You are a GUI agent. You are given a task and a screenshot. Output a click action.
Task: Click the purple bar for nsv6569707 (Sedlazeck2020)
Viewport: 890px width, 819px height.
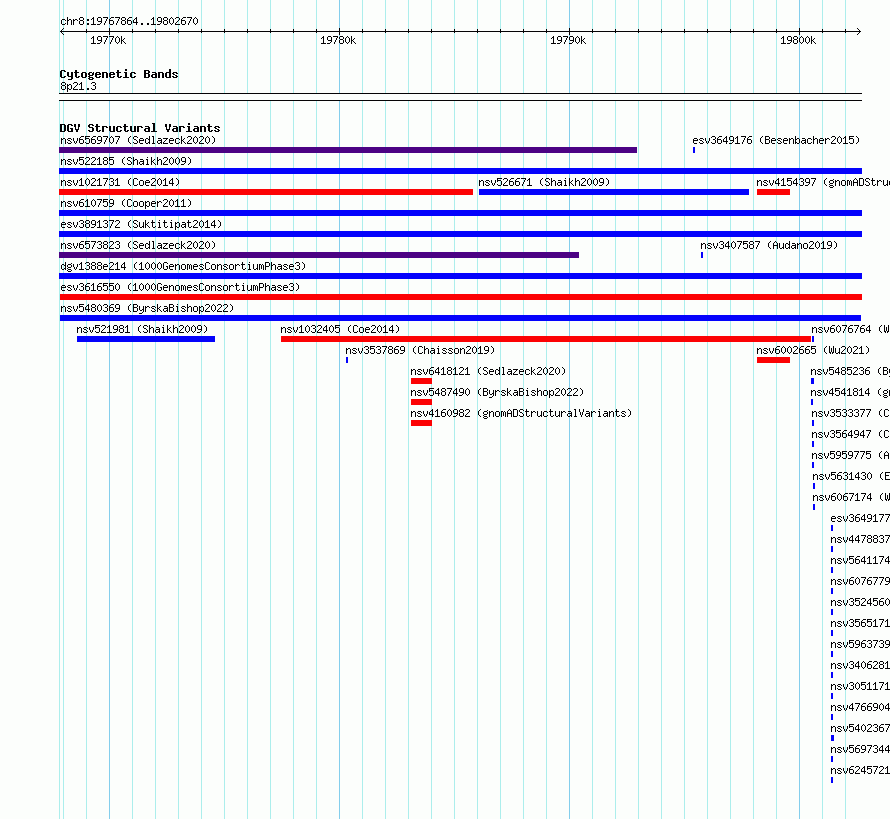coord(348,150)
